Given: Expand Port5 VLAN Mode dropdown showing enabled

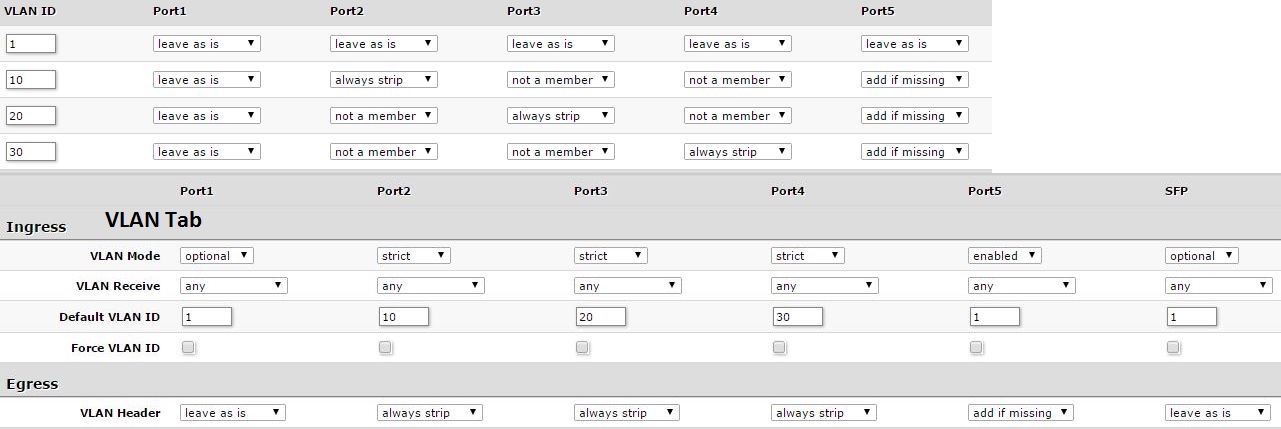Looking at the screenshot, I should click(x=1005, y=256).
